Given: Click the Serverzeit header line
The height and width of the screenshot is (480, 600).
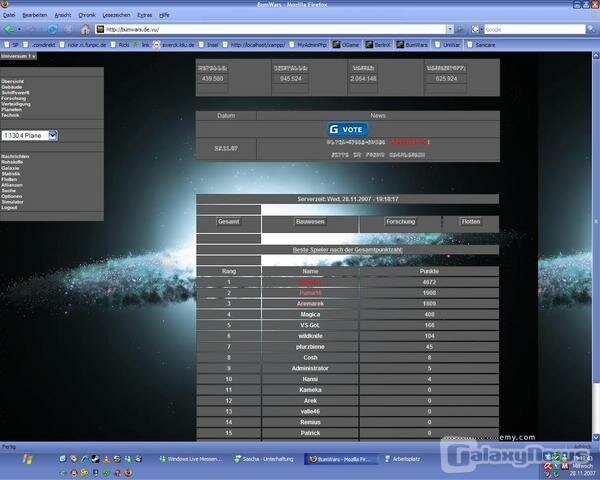Looking at the screenshot, I should click(347, 199).
